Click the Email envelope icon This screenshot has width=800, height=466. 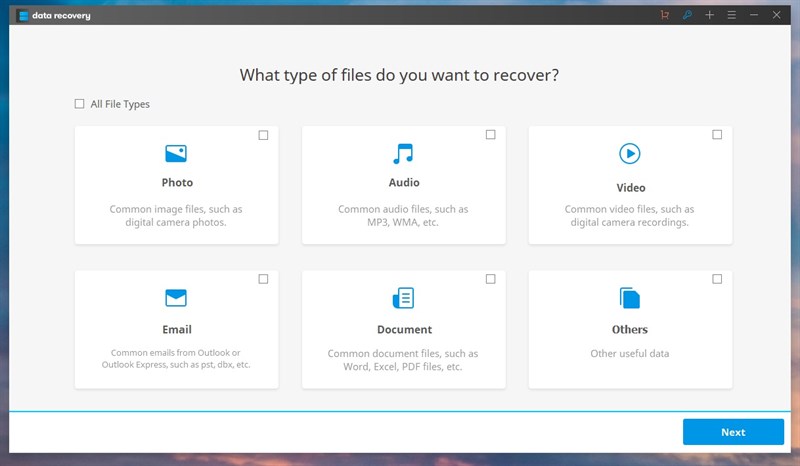pos(176,298)
